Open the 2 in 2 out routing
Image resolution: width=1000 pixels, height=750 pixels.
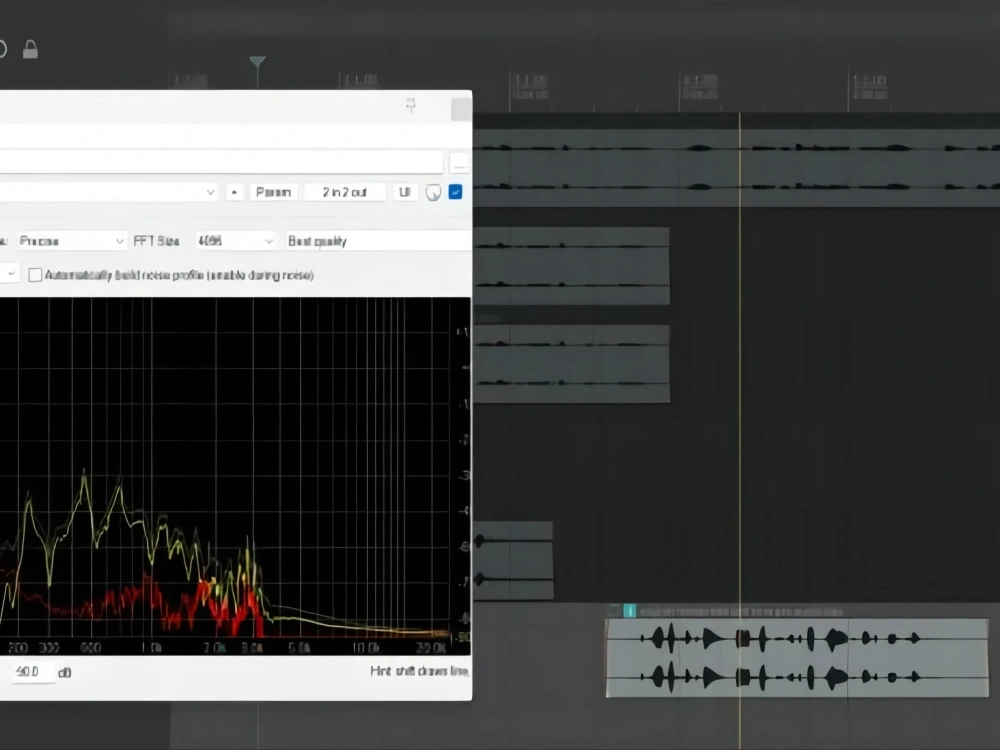pos(344,192)
